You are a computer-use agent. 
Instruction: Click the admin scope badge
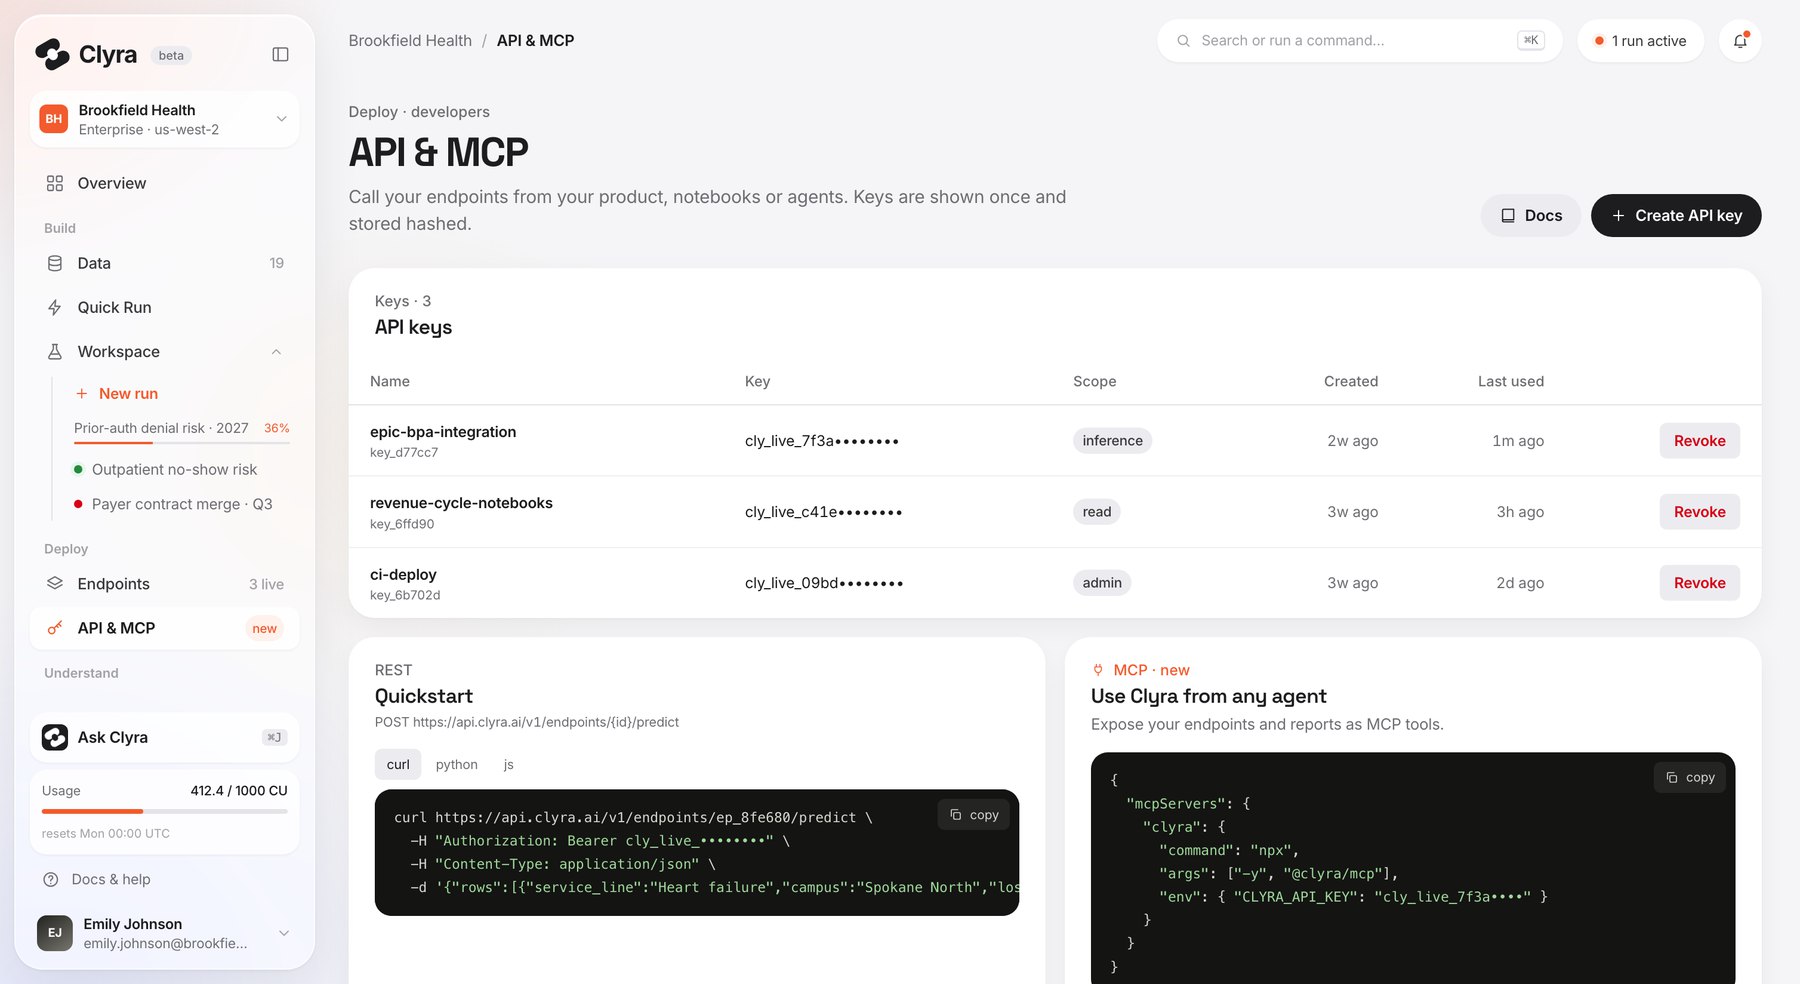(x=1102, y=583)
